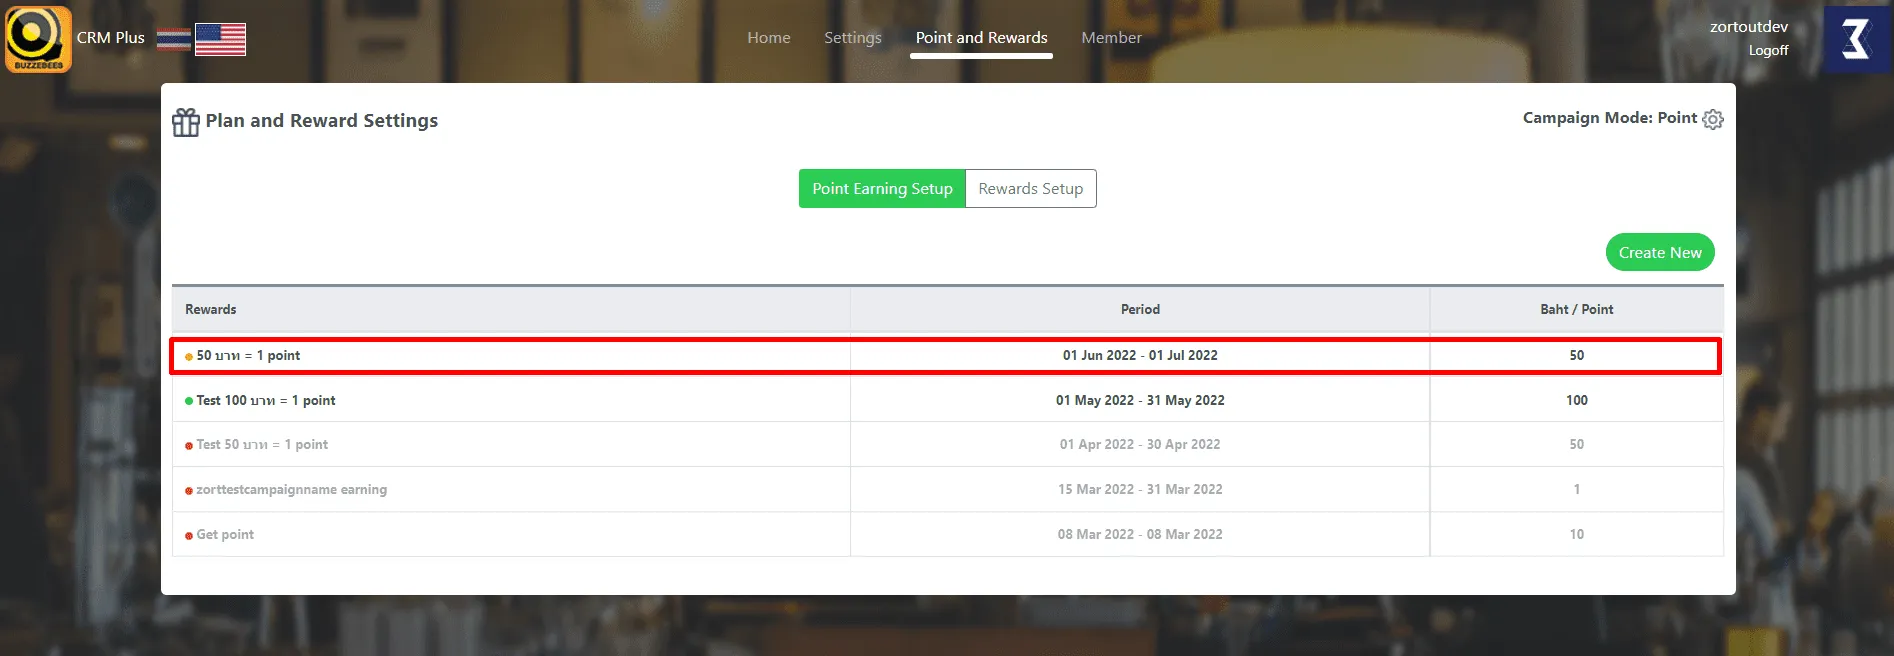This screenshot has height=656, width=1894.
Task: Switch to the Rewards Setup tab
Action: (x=1030, y=189)
